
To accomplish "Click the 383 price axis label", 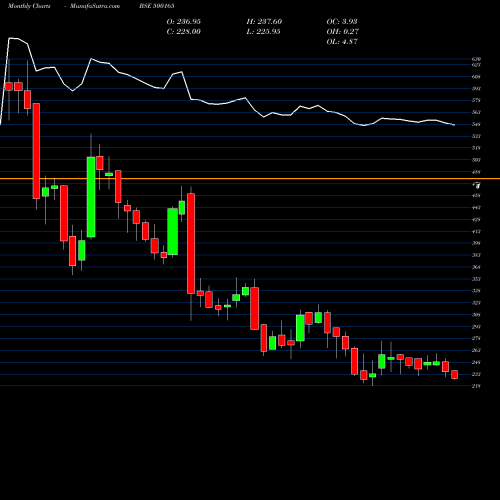I will 476,255.
